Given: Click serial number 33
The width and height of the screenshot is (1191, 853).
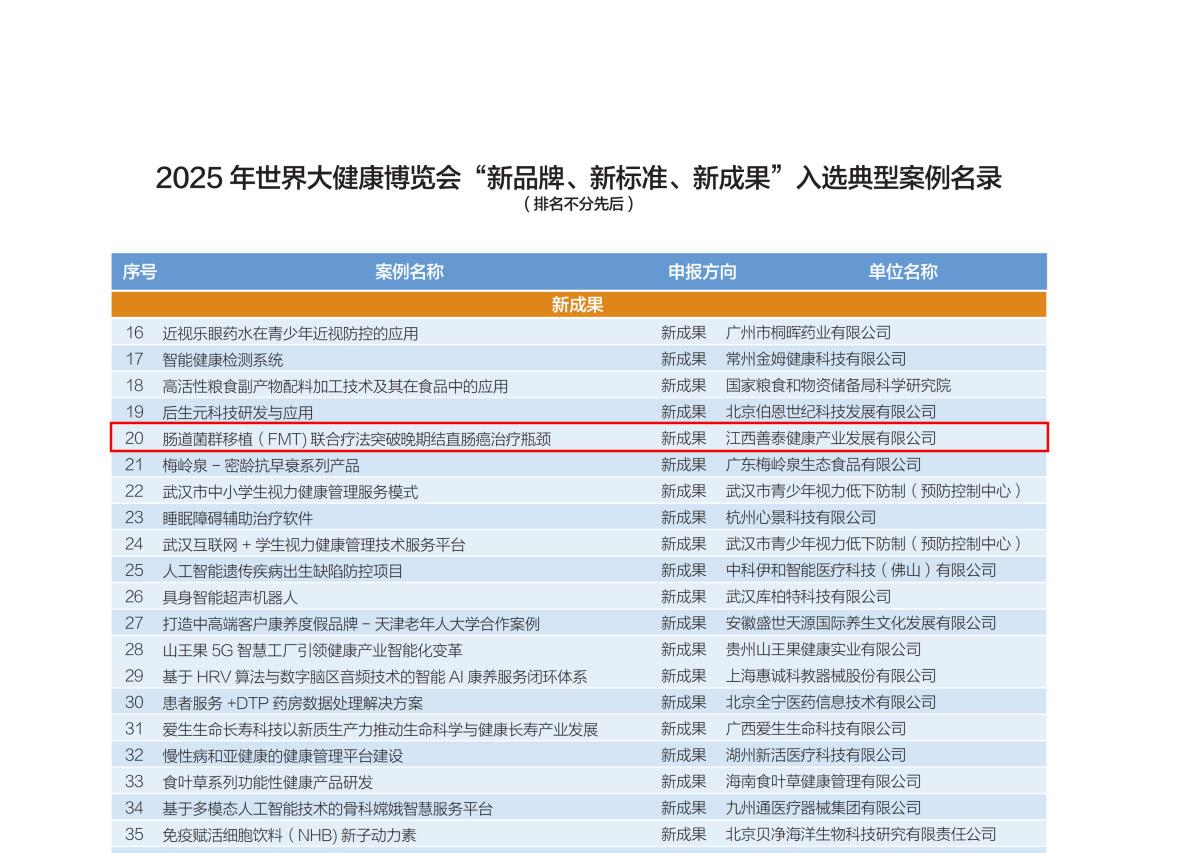Looking at the screenshot, I should (x=134, y=782).
